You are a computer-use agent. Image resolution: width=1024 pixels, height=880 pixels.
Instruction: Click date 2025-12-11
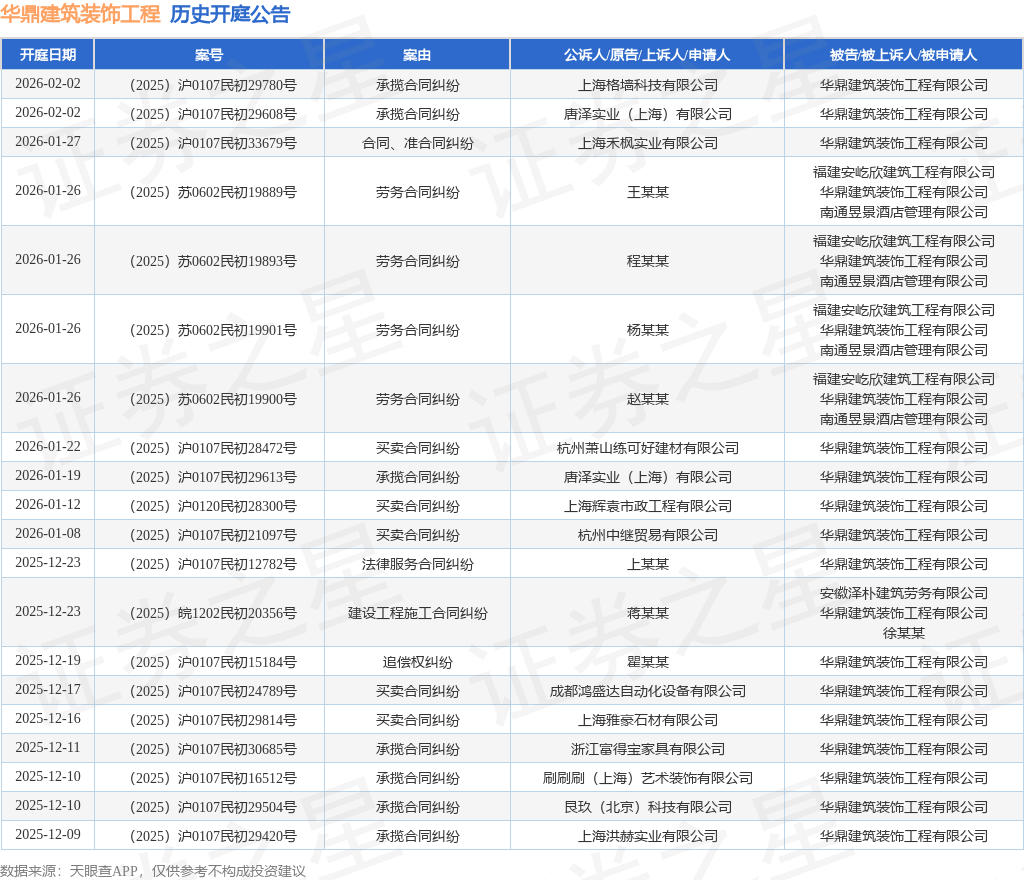pyautogui.click(x=48, y=747)
